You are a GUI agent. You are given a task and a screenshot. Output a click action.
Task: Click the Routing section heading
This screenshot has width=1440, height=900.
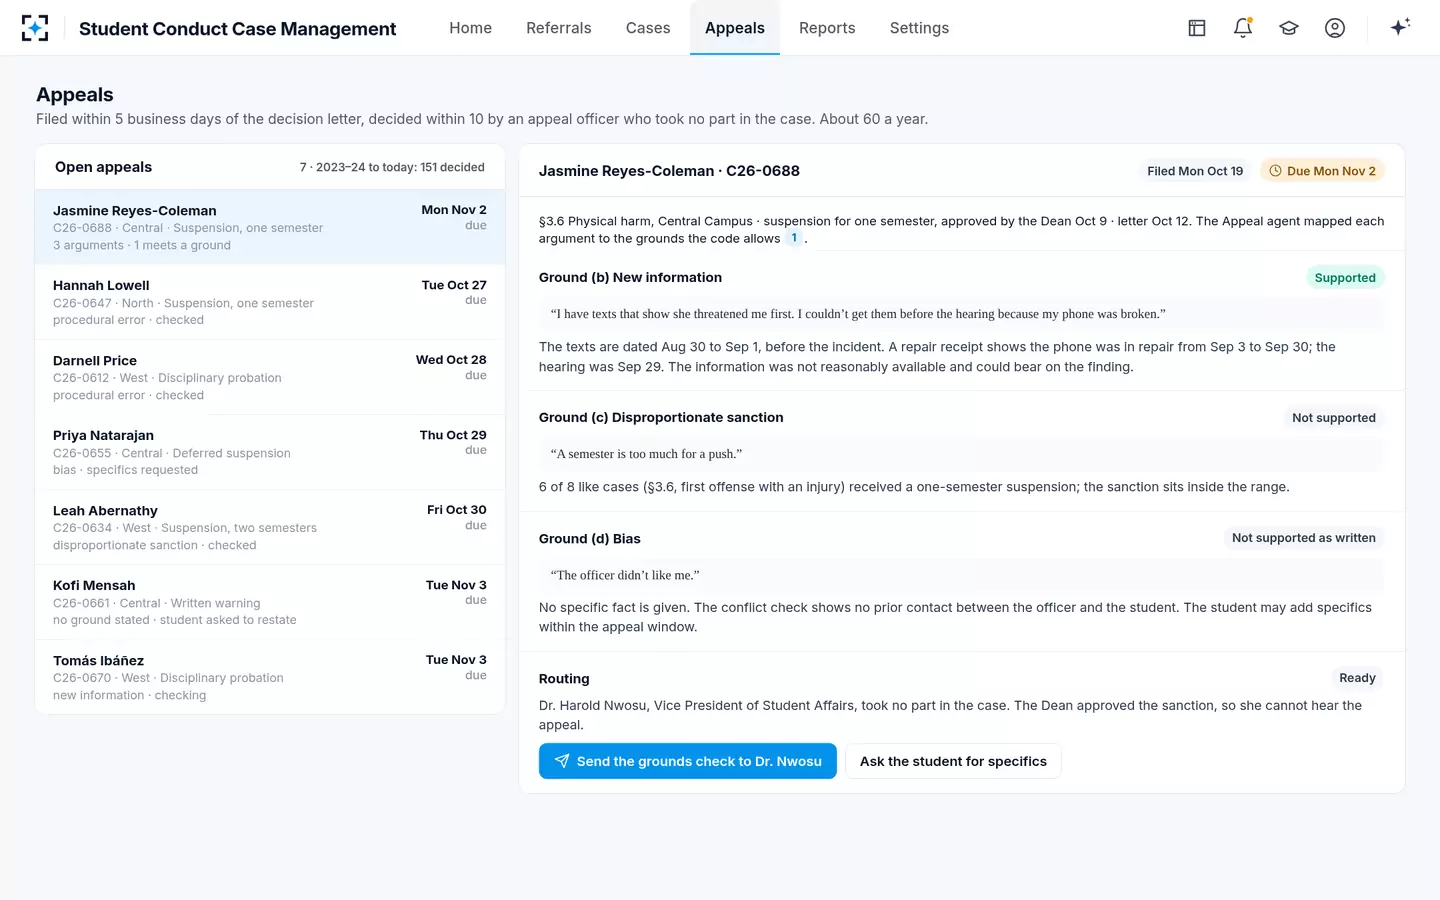[x=564, y=679]
